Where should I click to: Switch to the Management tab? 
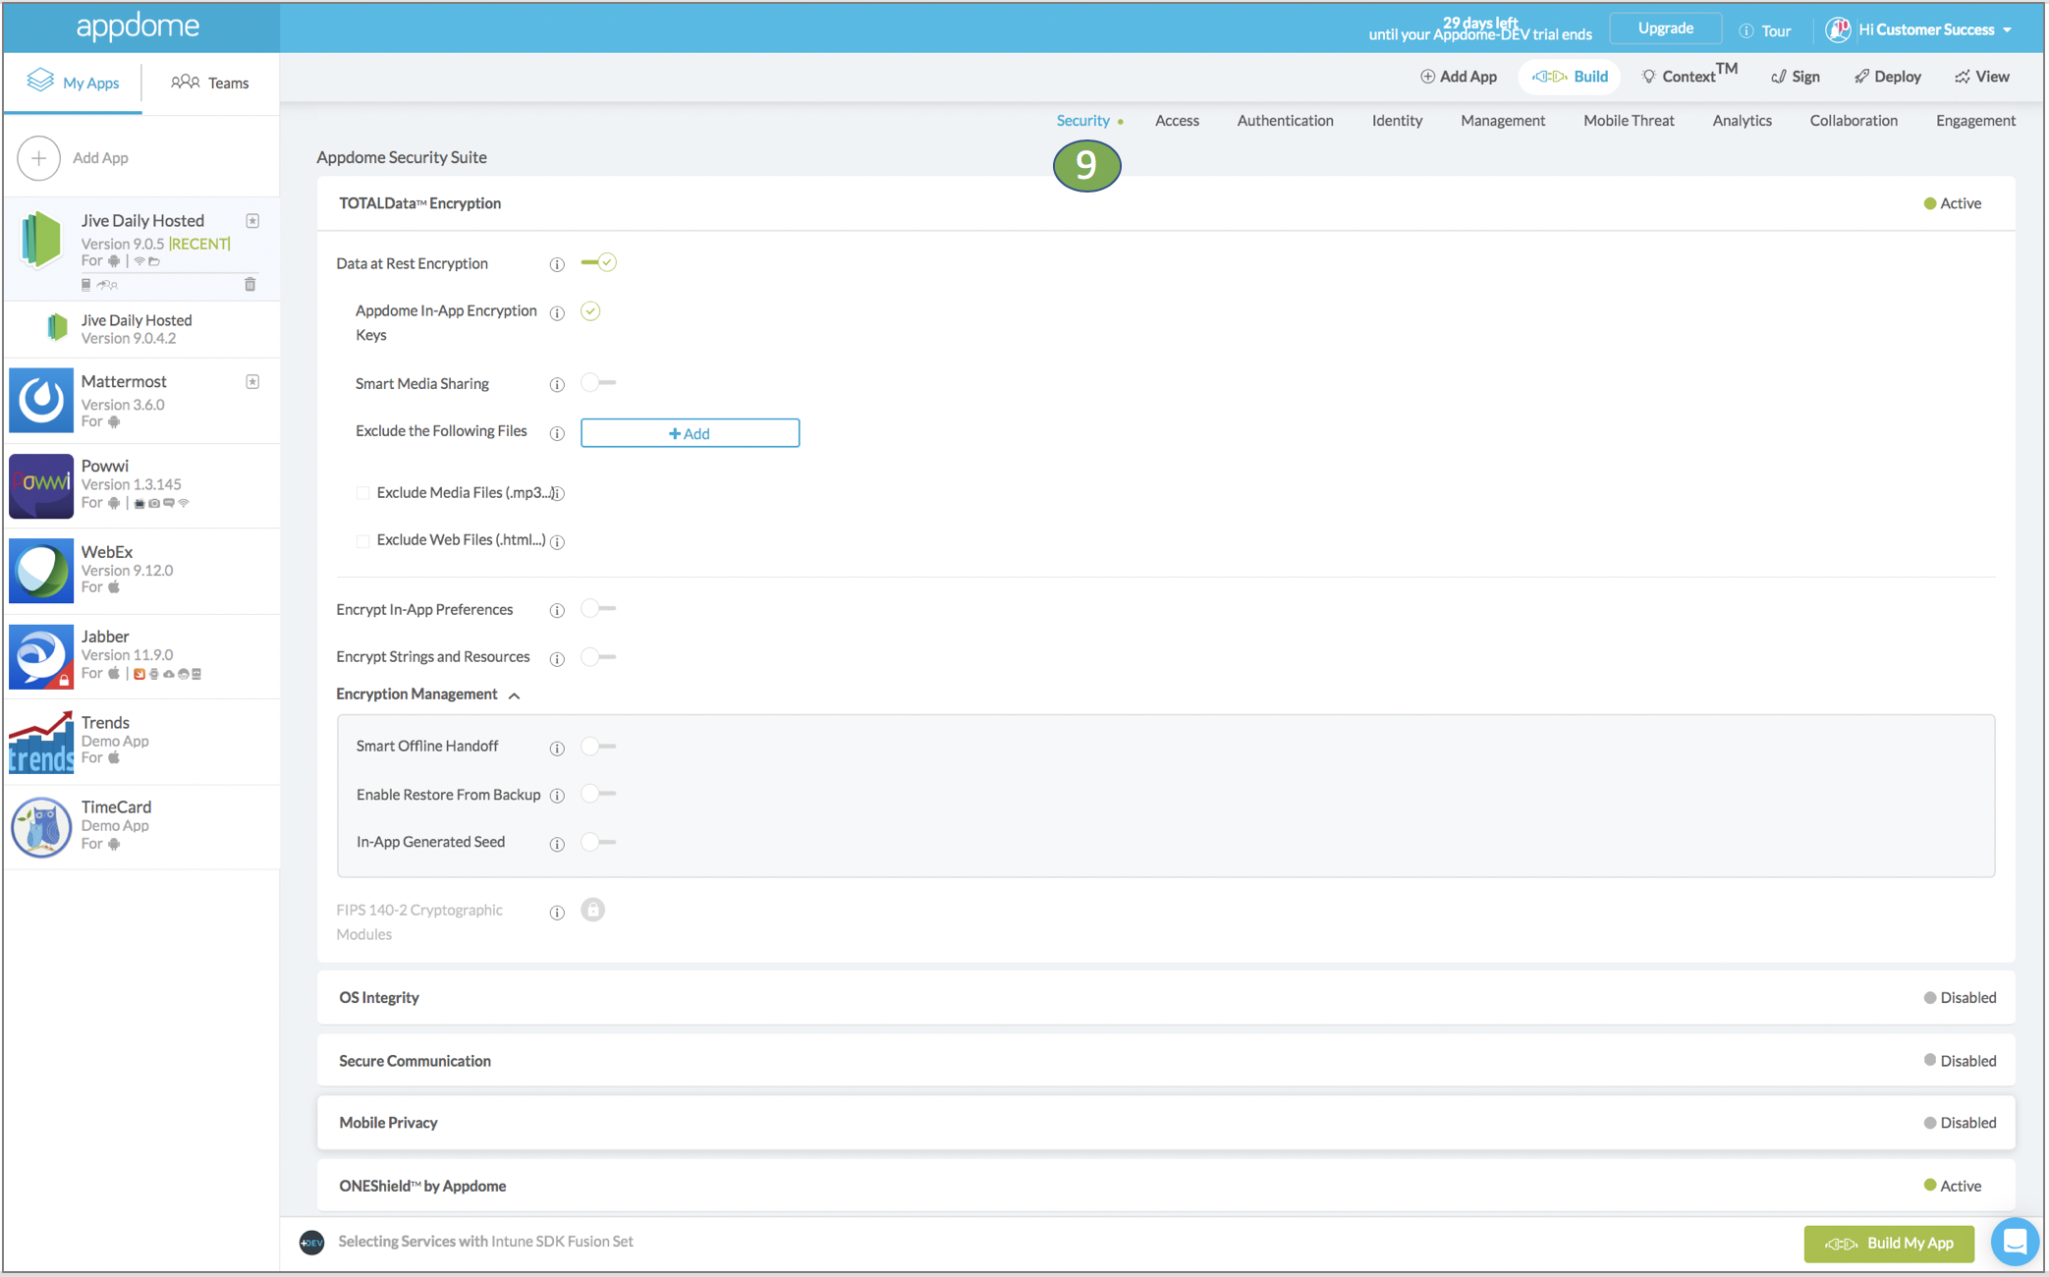point(1502,121)
